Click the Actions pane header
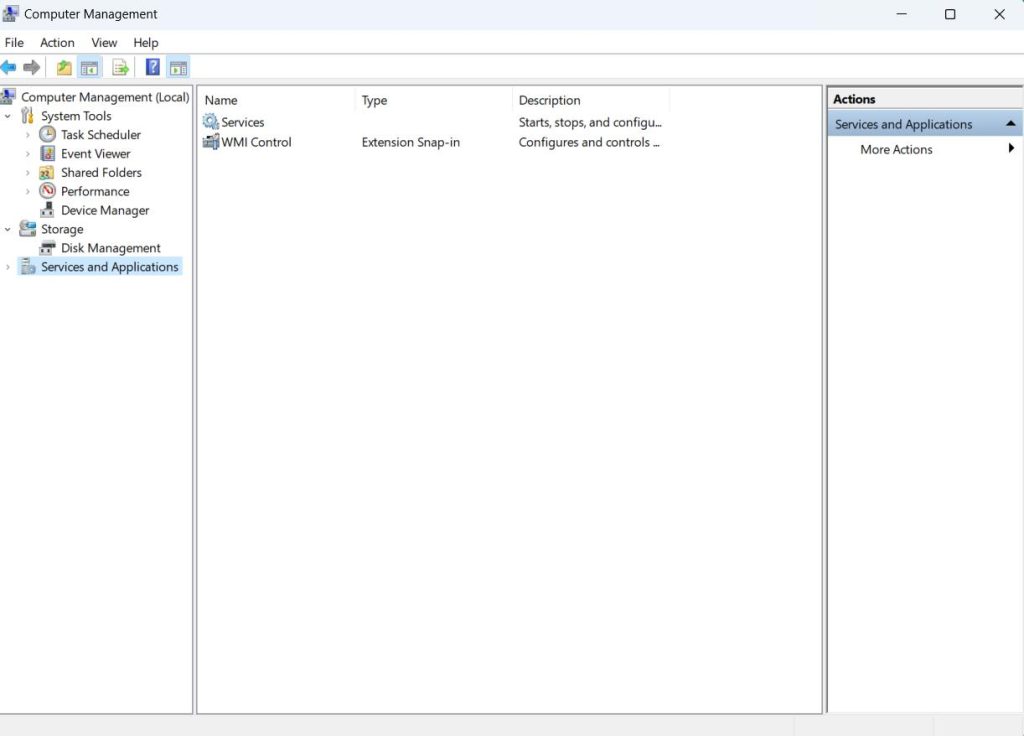This screenshot has height=736, width=1024. pos(925,99)
